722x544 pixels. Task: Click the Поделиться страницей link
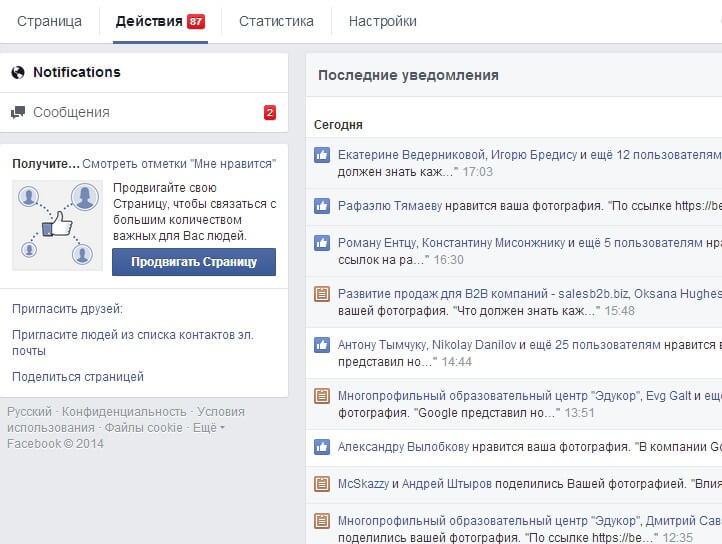point(78,377)
